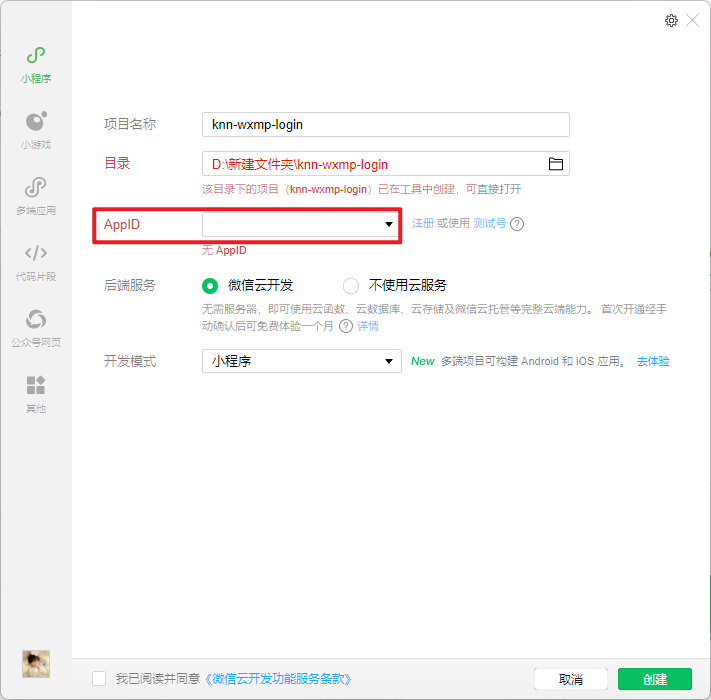Viewport: 711px width, 700px height.
Task: Click help icon before 详情 link
Action: [346, 326]
